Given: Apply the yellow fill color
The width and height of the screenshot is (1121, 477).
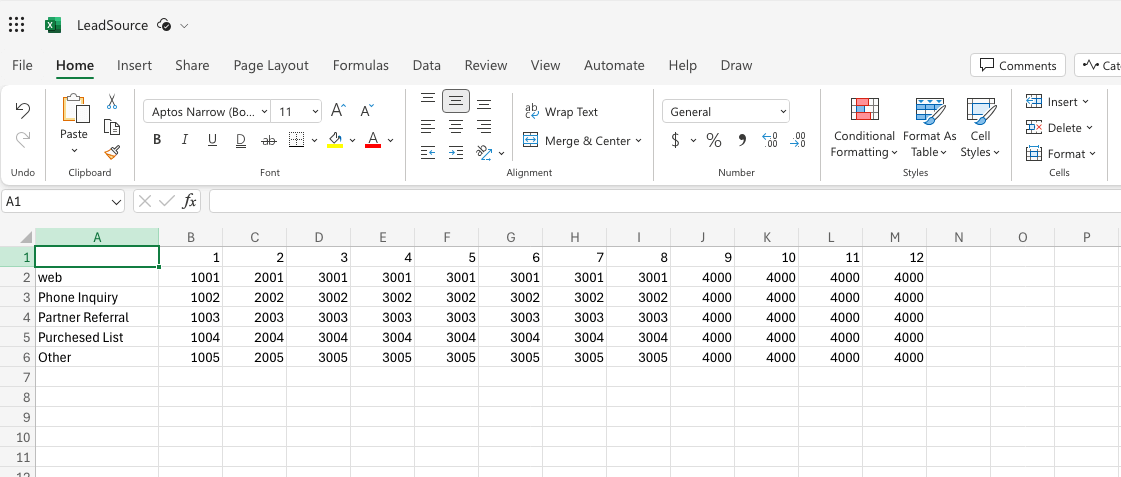Looking at the screenshot, I should [335, 140].
